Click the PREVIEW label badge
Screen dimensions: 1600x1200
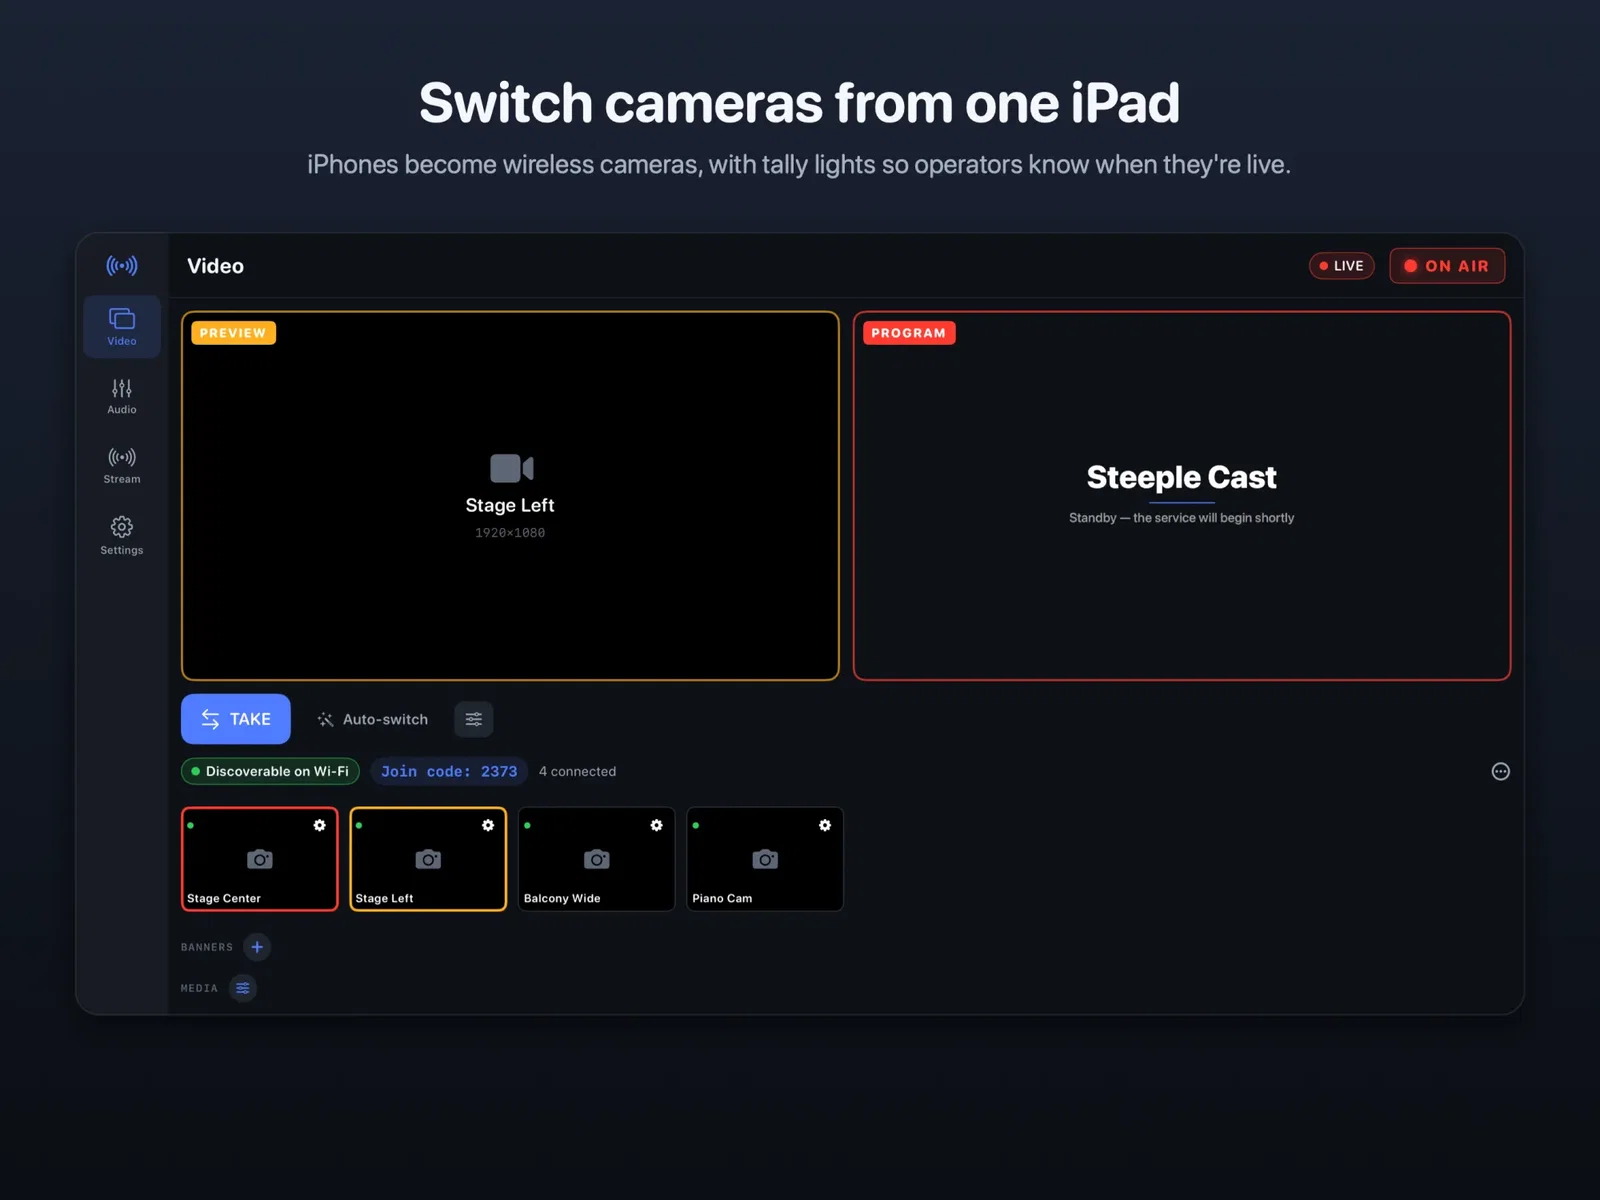[233, 333]
